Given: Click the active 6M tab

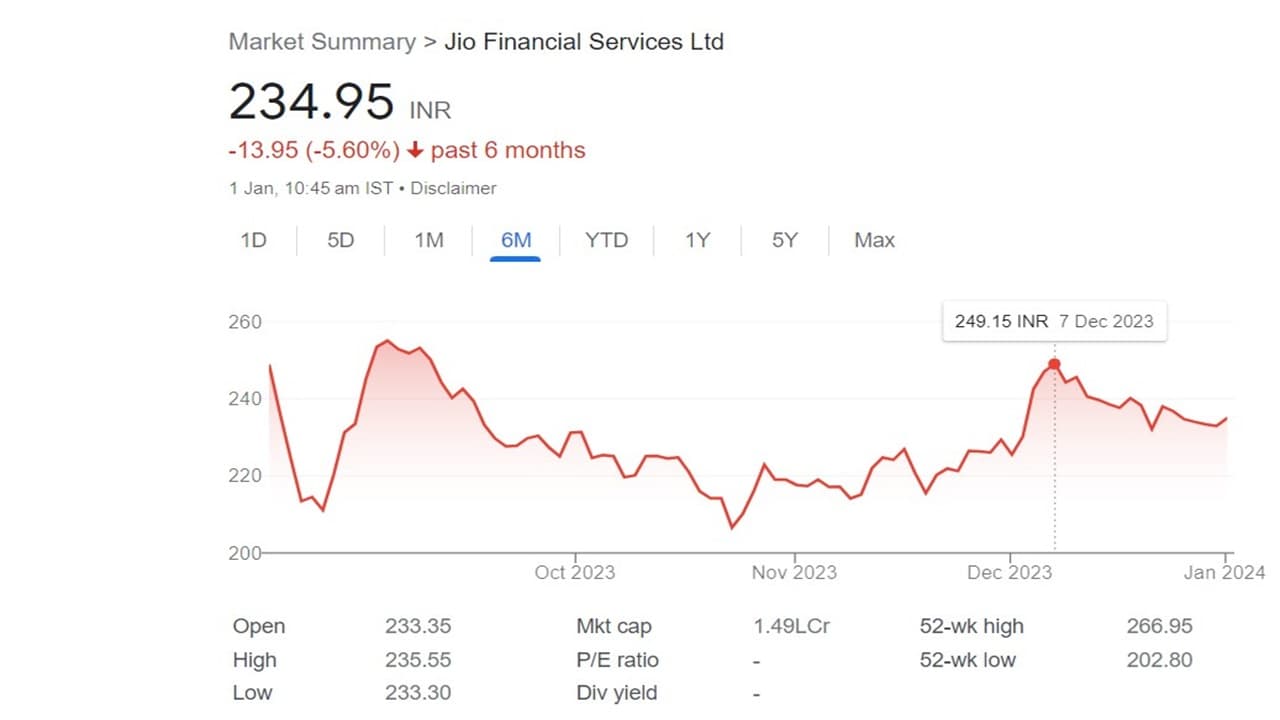Looking at the screenshot, I should [x=516, y=240].
